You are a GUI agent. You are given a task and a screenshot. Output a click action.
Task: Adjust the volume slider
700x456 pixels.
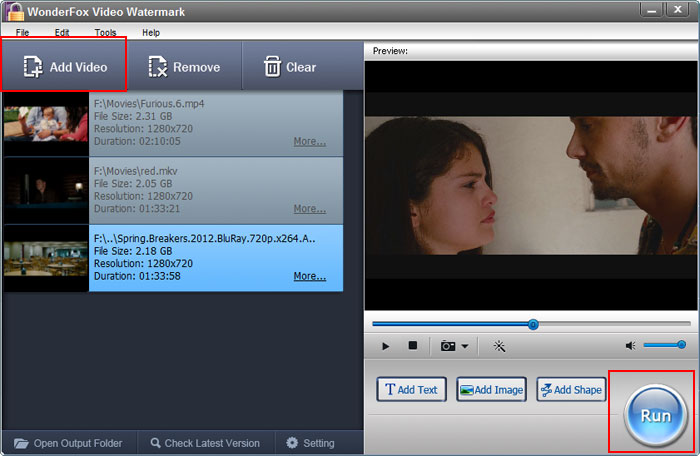pos(664,345)
